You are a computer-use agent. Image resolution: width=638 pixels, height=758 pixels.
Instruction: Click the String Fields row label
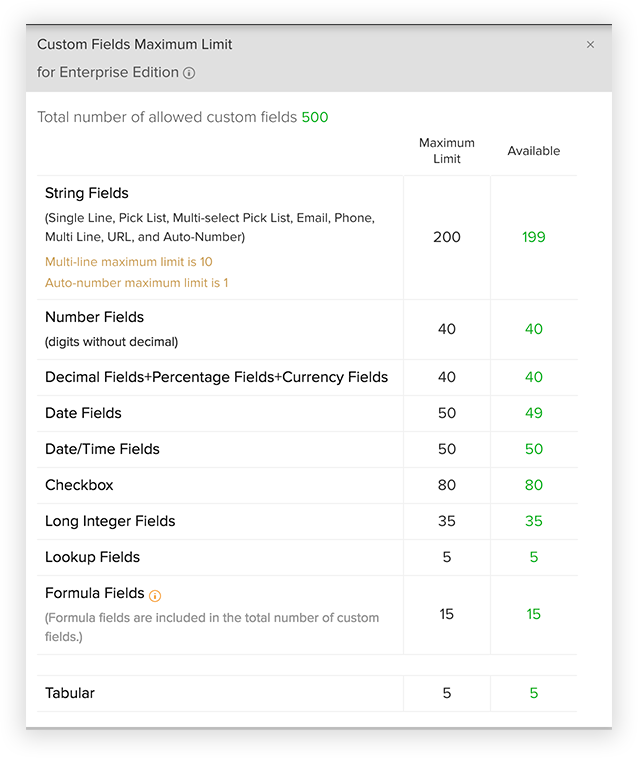click(87, 193)
